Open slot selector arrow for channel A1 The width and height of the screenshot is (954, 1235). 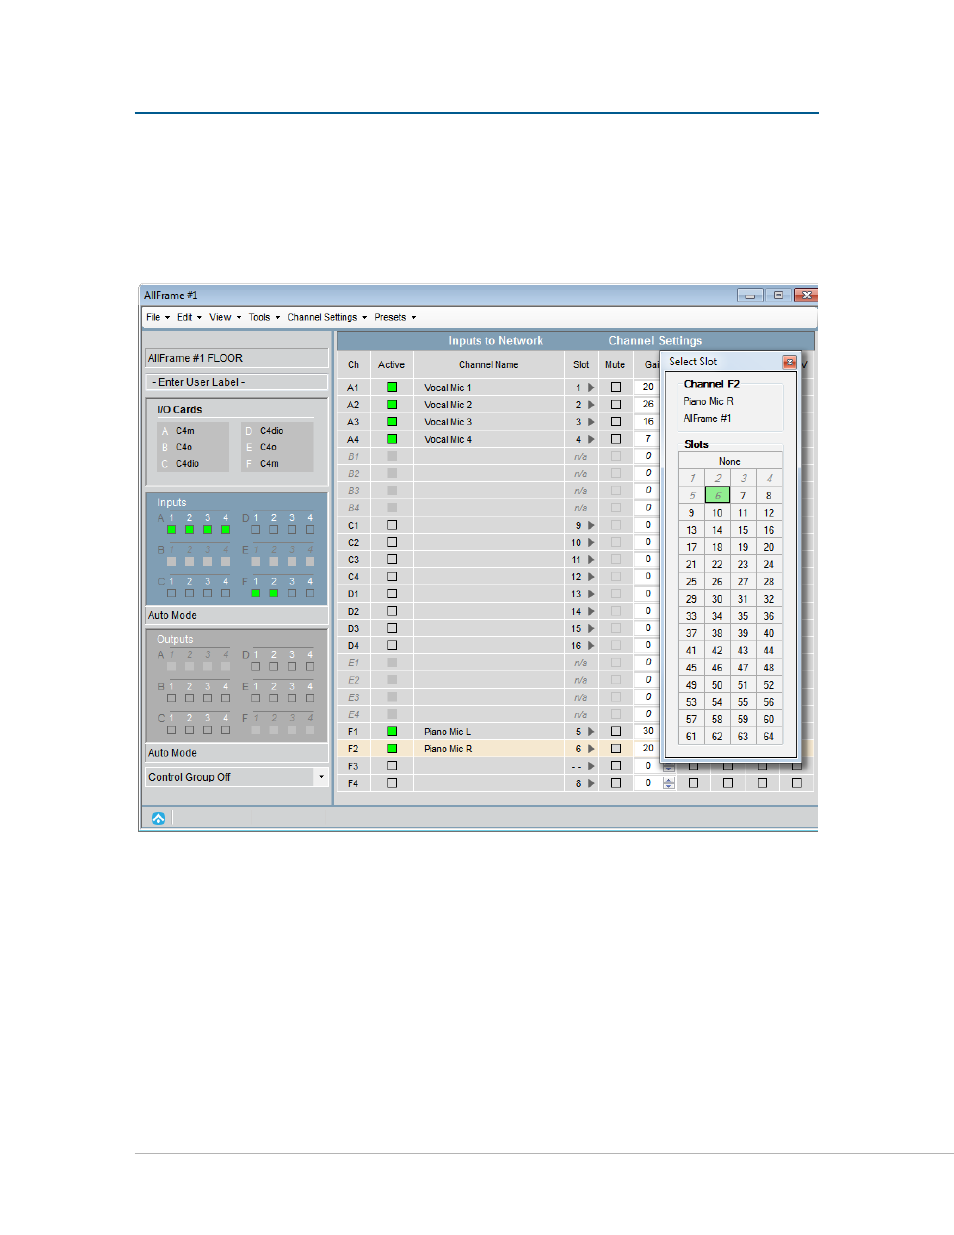(591, 387)
